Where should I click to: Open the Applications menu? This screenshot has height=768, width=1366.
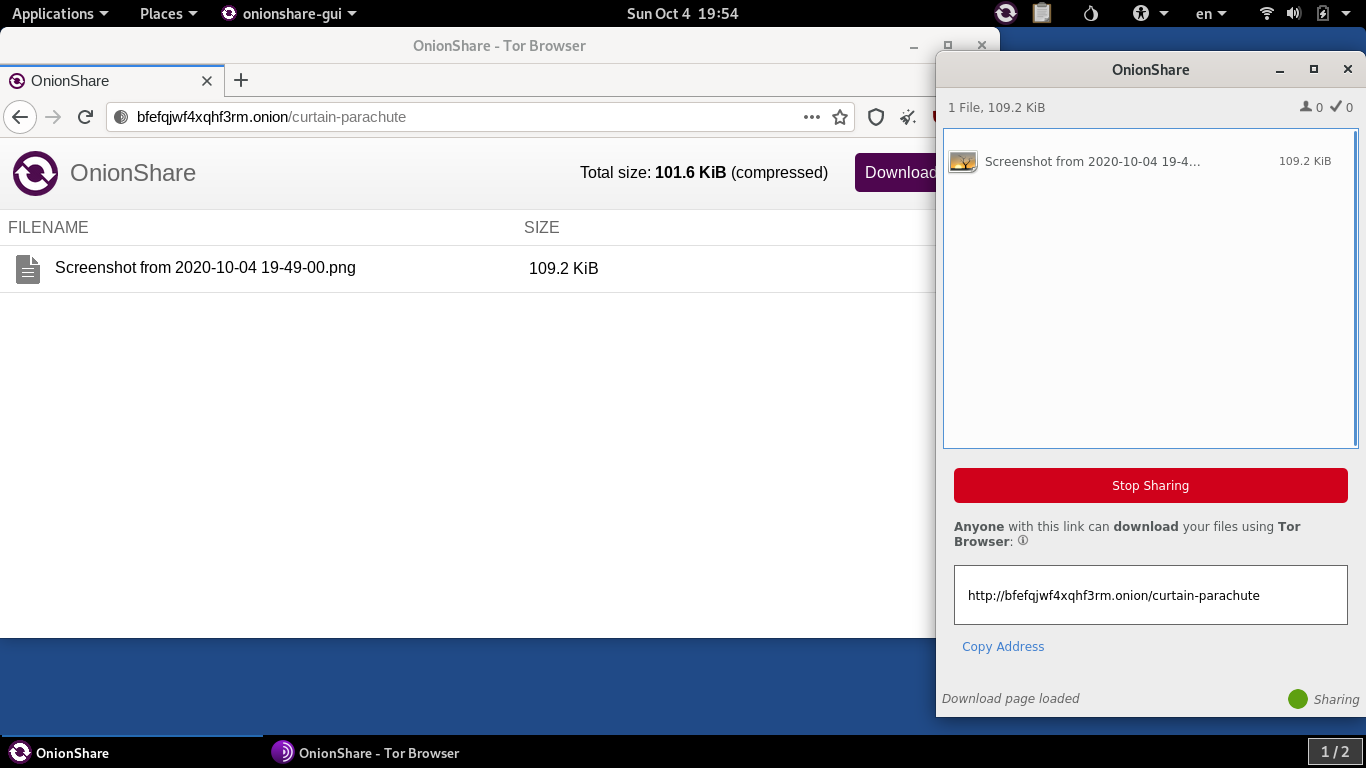tap(60, 13)
